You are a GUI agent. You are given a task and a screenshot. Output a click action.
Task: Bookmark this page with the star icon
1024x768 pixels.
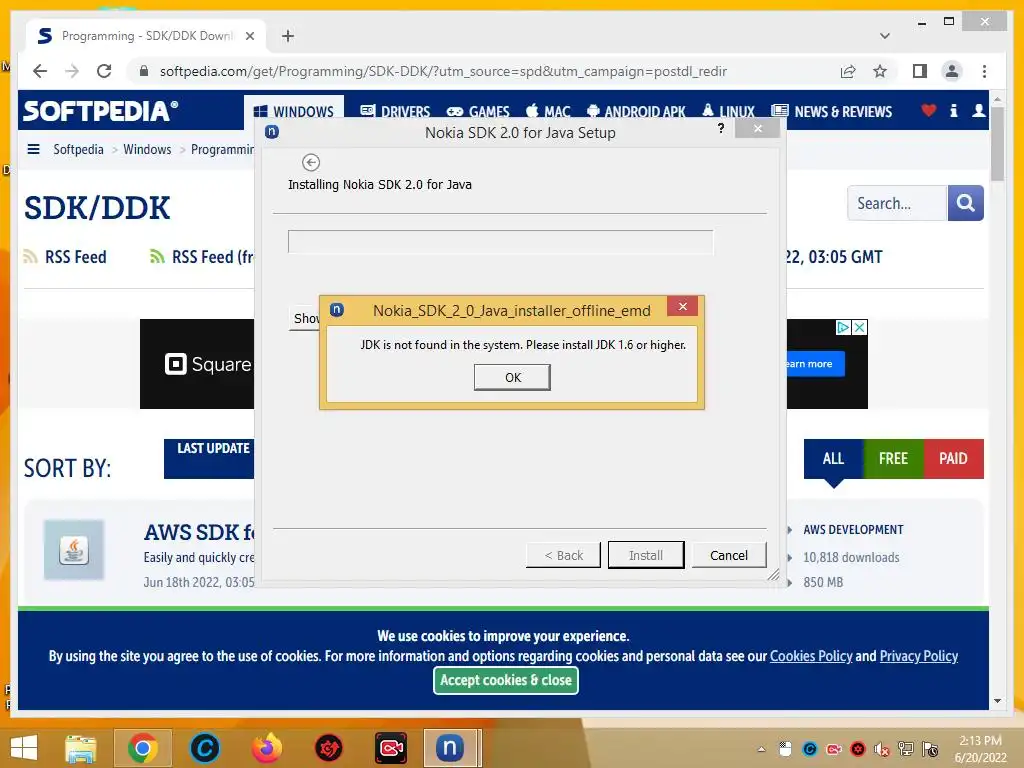[x=880, y=71]
